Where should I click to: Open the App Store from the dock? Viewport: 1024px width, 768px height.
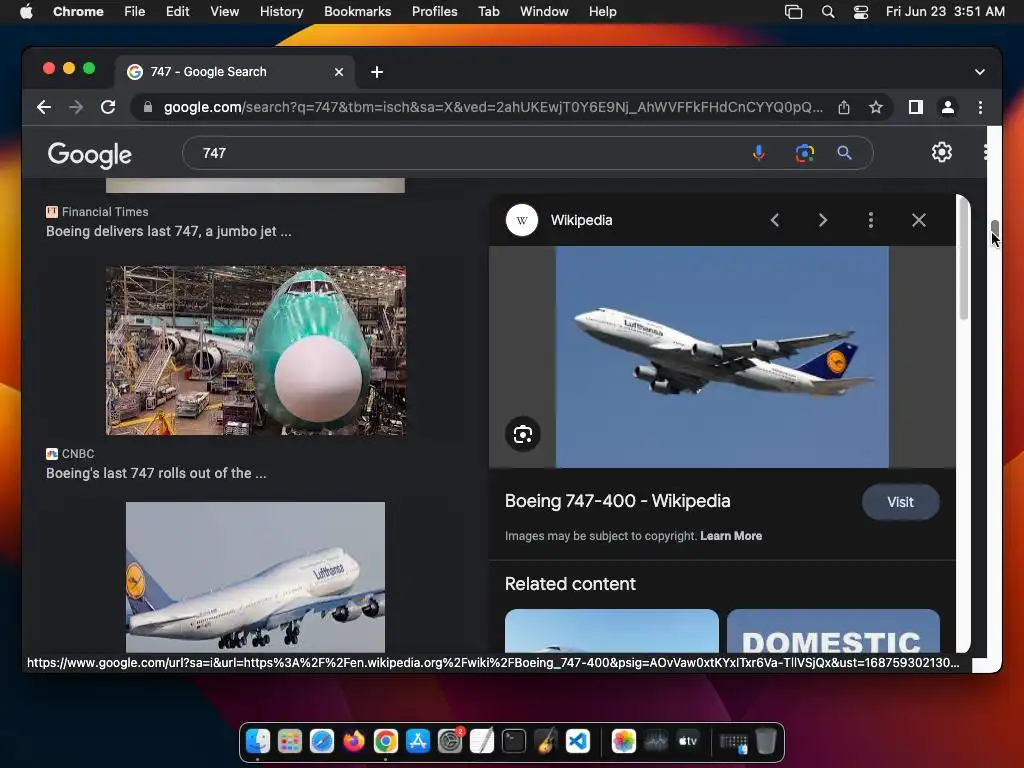pos(417,741)
